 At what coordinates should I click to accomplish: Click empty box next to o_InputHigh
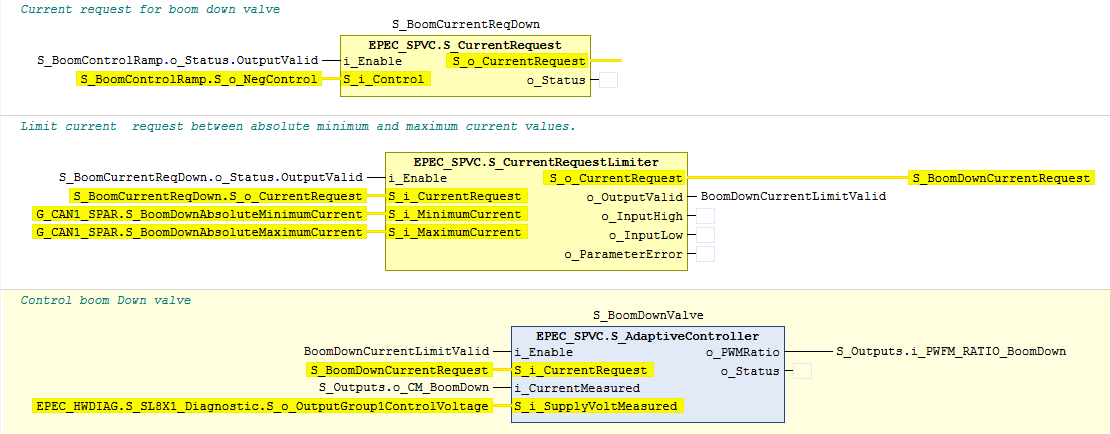705,216
